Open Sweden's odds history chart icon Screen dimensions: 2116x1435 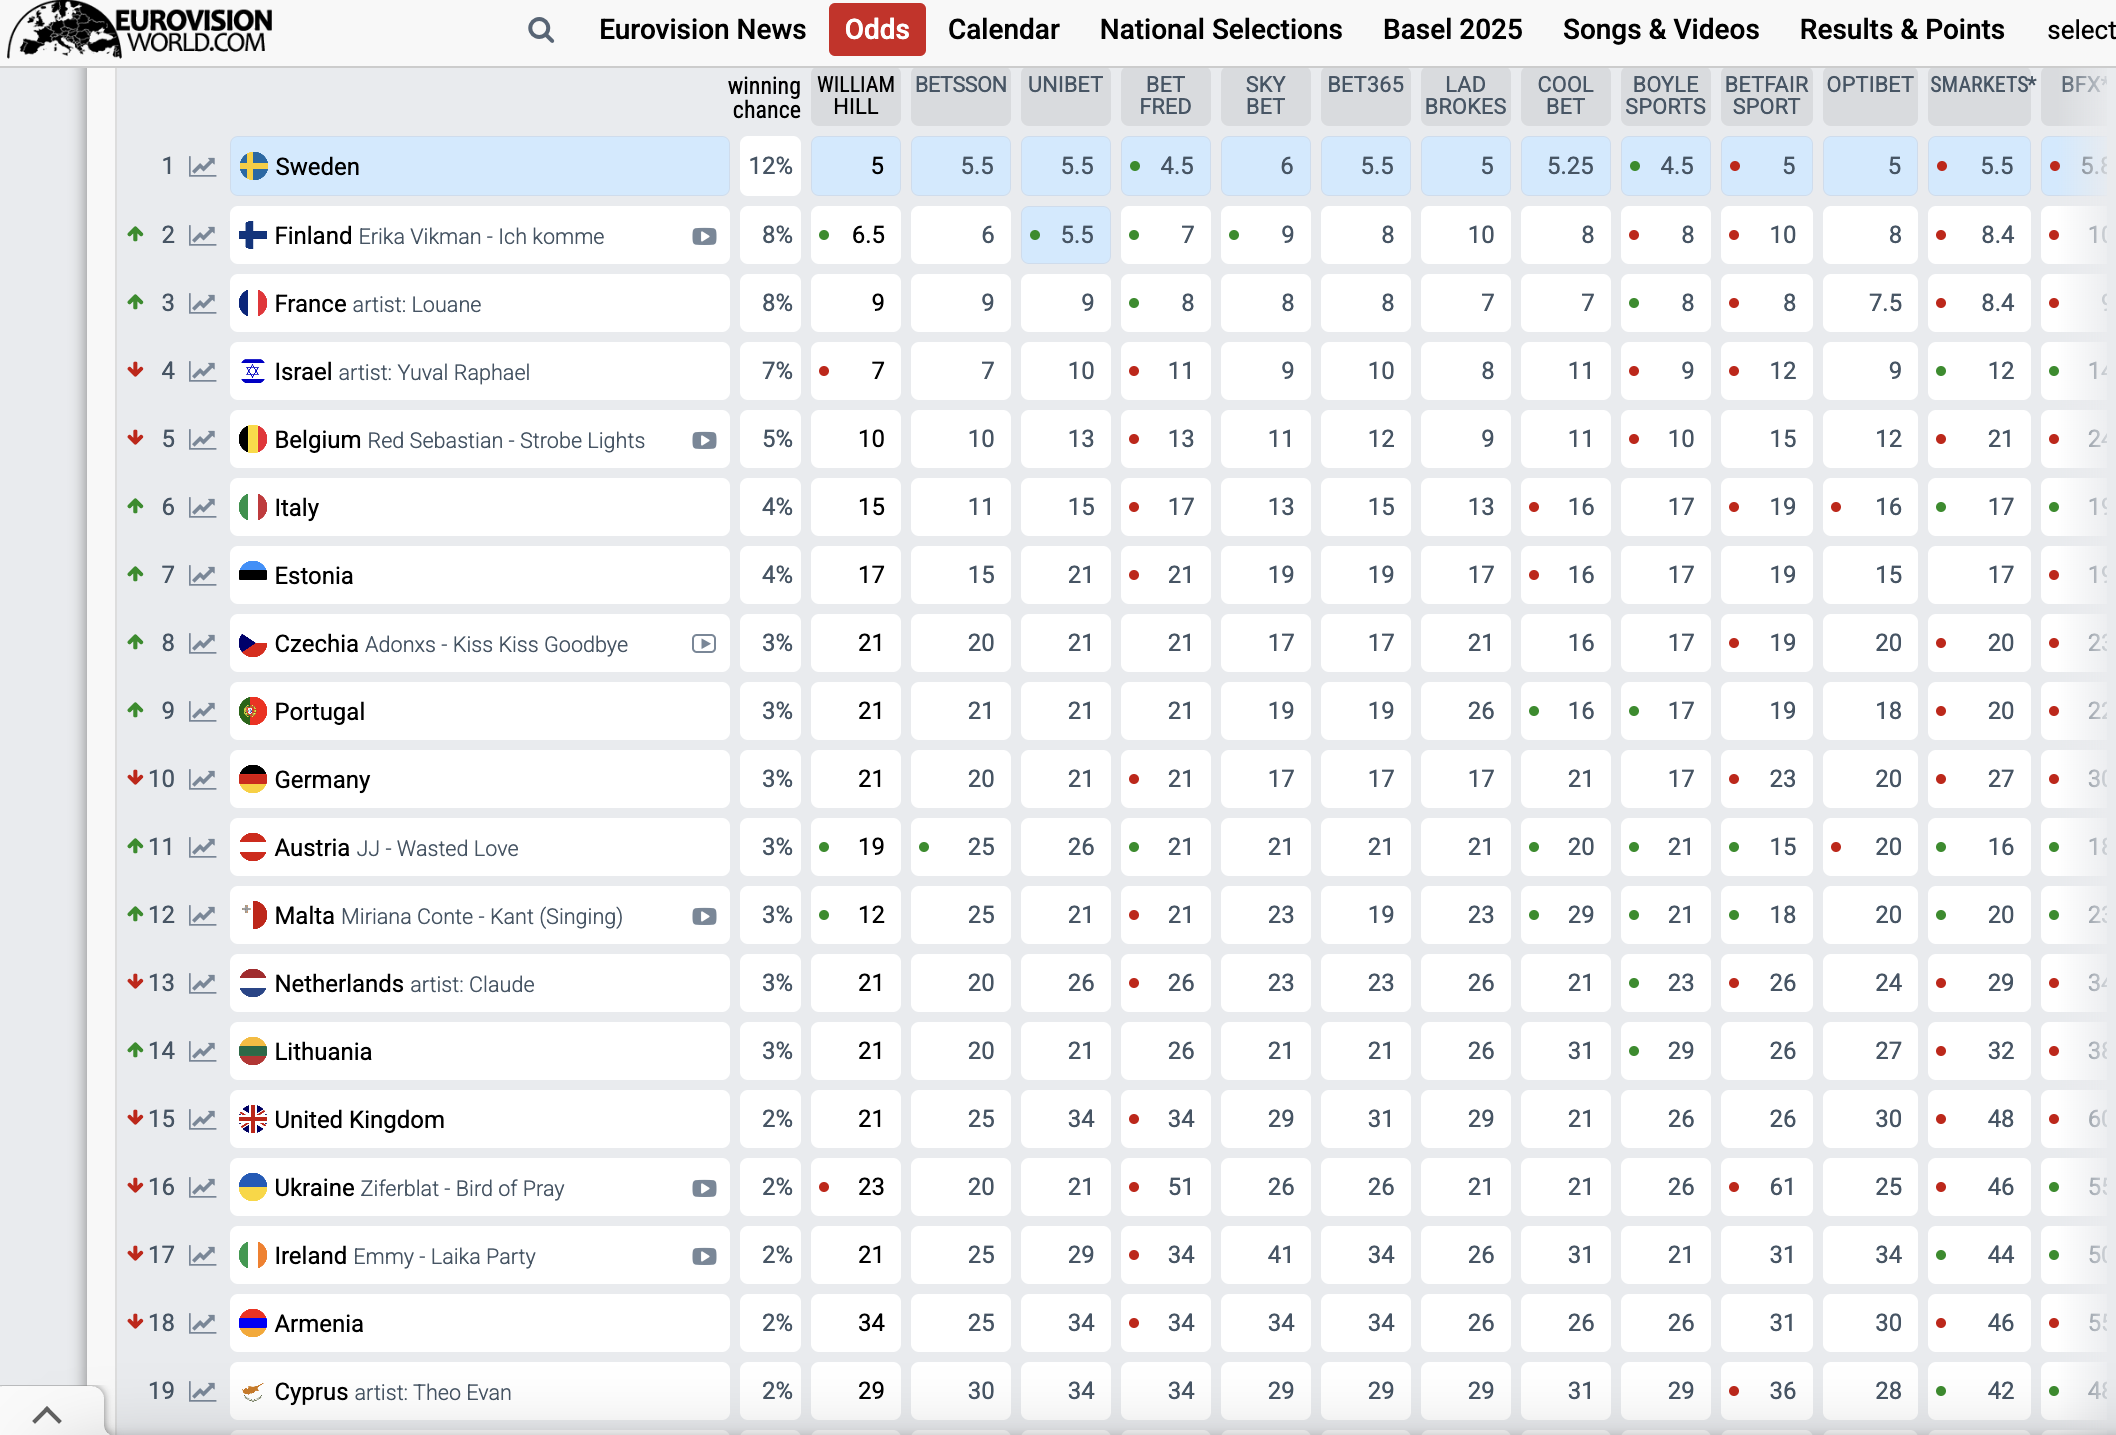pos(203,167)
